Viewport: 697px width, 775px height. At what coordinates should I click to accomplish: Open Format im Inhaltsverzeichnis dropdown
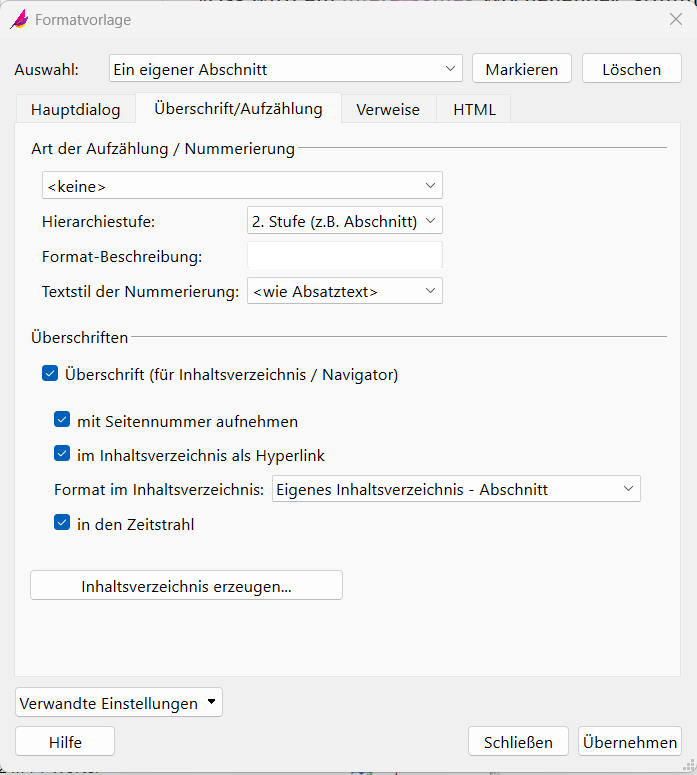coord(456,489)
